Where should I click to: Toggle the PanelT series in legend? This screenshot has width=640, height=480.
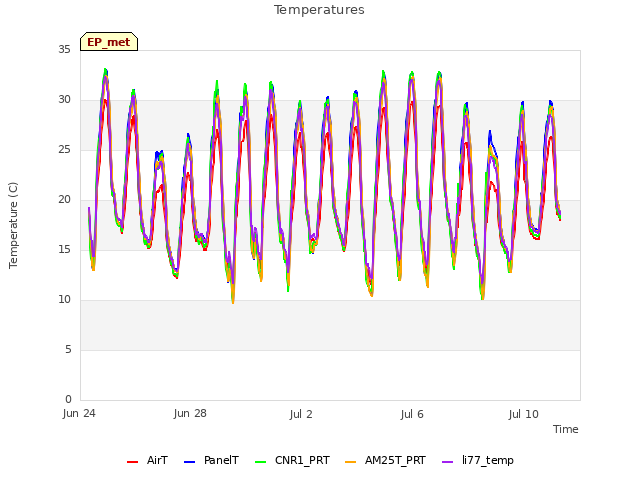coord(211,461)
